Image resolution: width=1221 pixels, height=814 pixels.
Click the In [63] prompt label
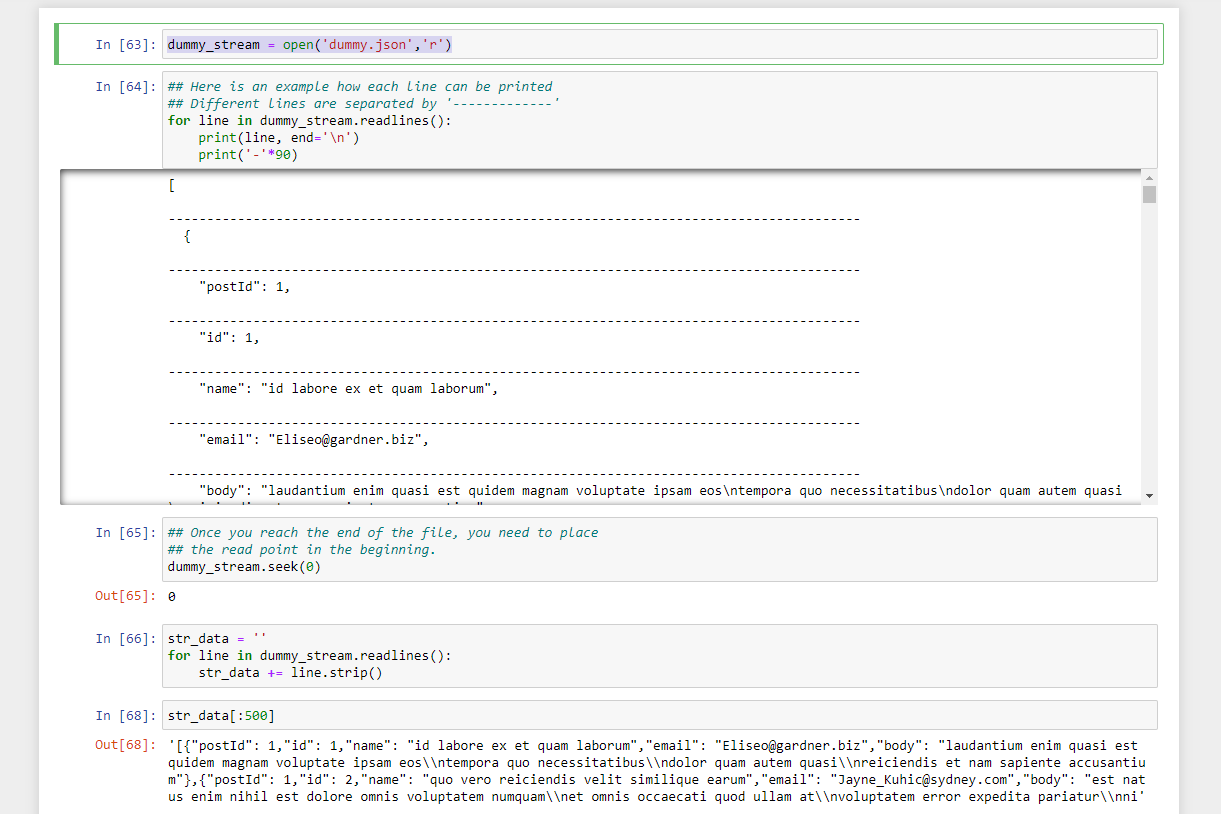coord(126,44)
